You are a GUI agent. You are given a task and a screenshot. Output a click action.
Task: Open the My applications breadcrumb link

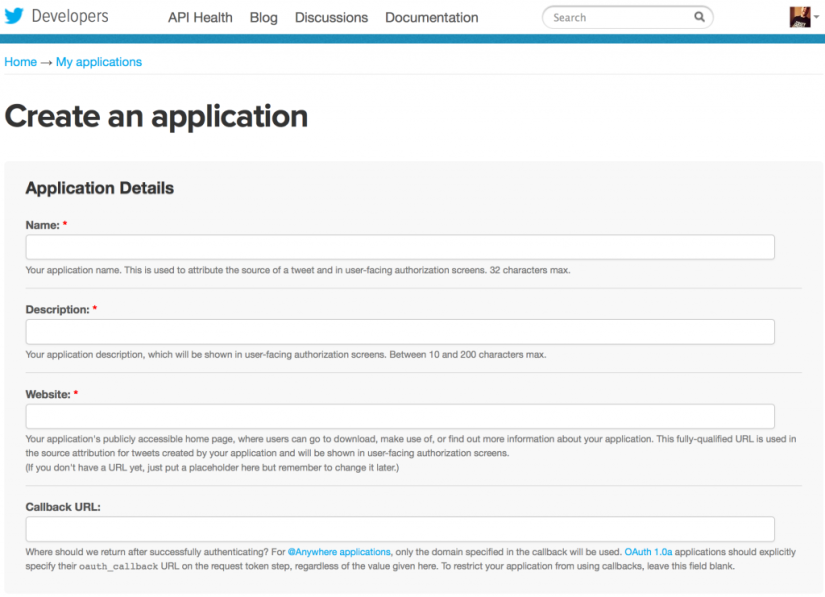pyautogui.click(x=98, y=62)
